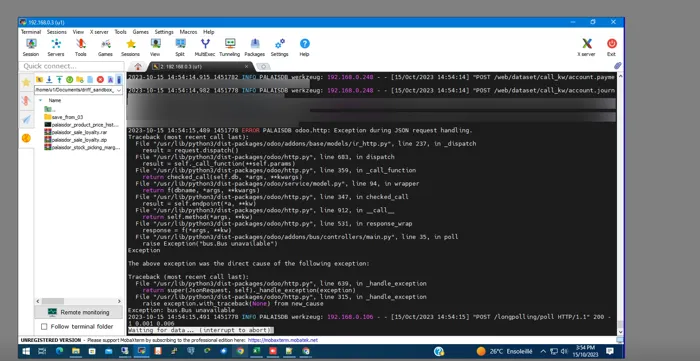Click the SFTP parent folder icon
700x361 pixels.
(39, 79)
